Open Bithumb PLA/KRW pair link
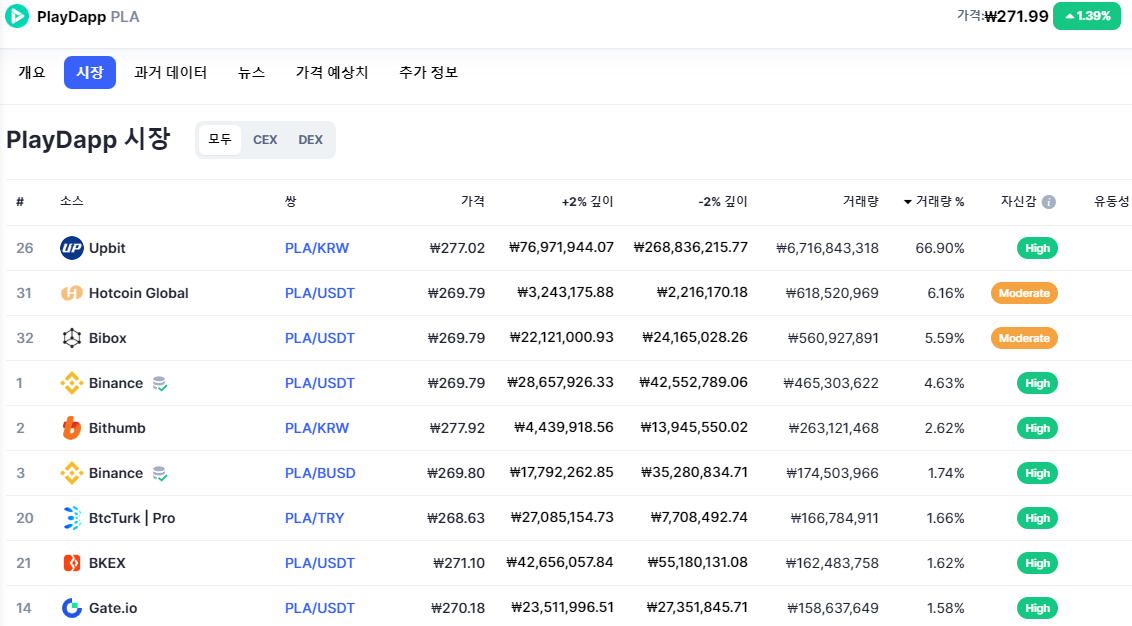This screenshot has width=1132, height=626. pos(317,428)
